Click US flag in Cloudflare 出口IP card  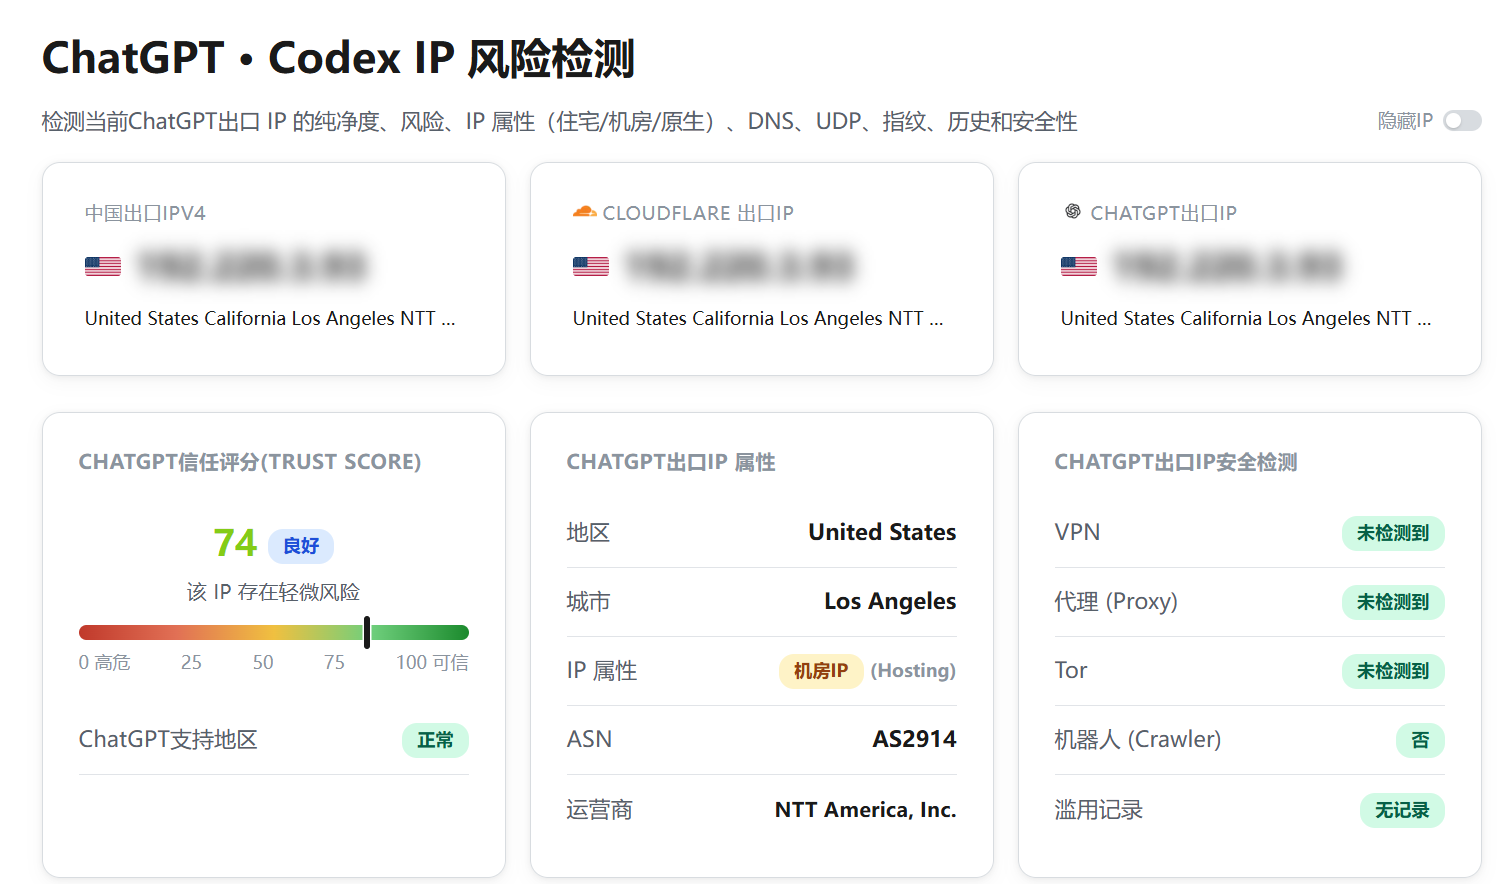(591, 266)
